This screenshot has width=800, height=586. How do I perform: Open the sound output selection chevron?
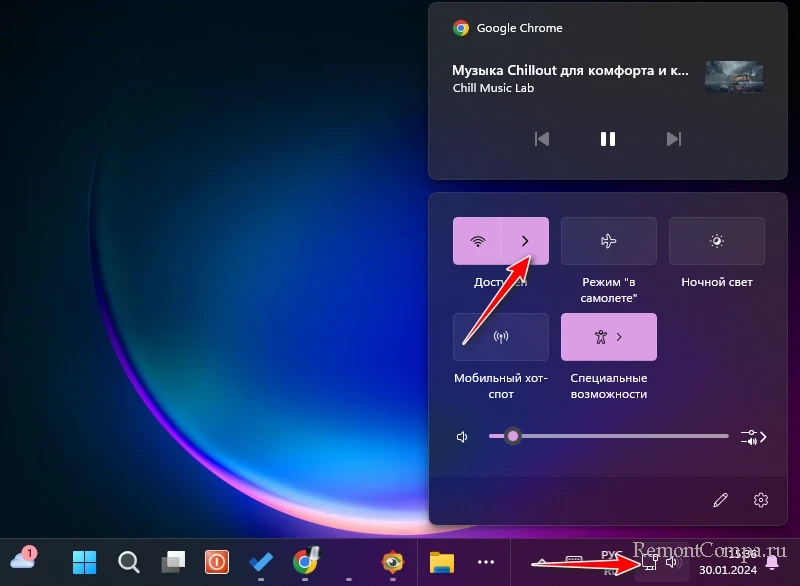[754, 437]
